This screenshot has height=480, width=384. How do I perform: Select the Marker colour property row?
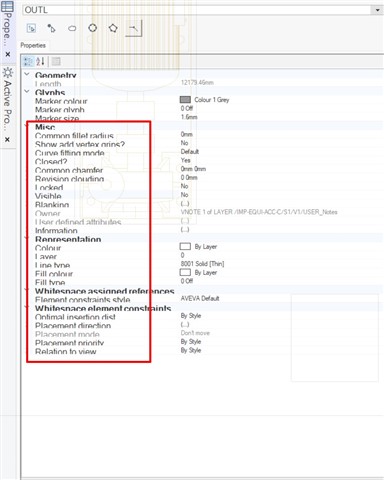(x=202, y=100)
